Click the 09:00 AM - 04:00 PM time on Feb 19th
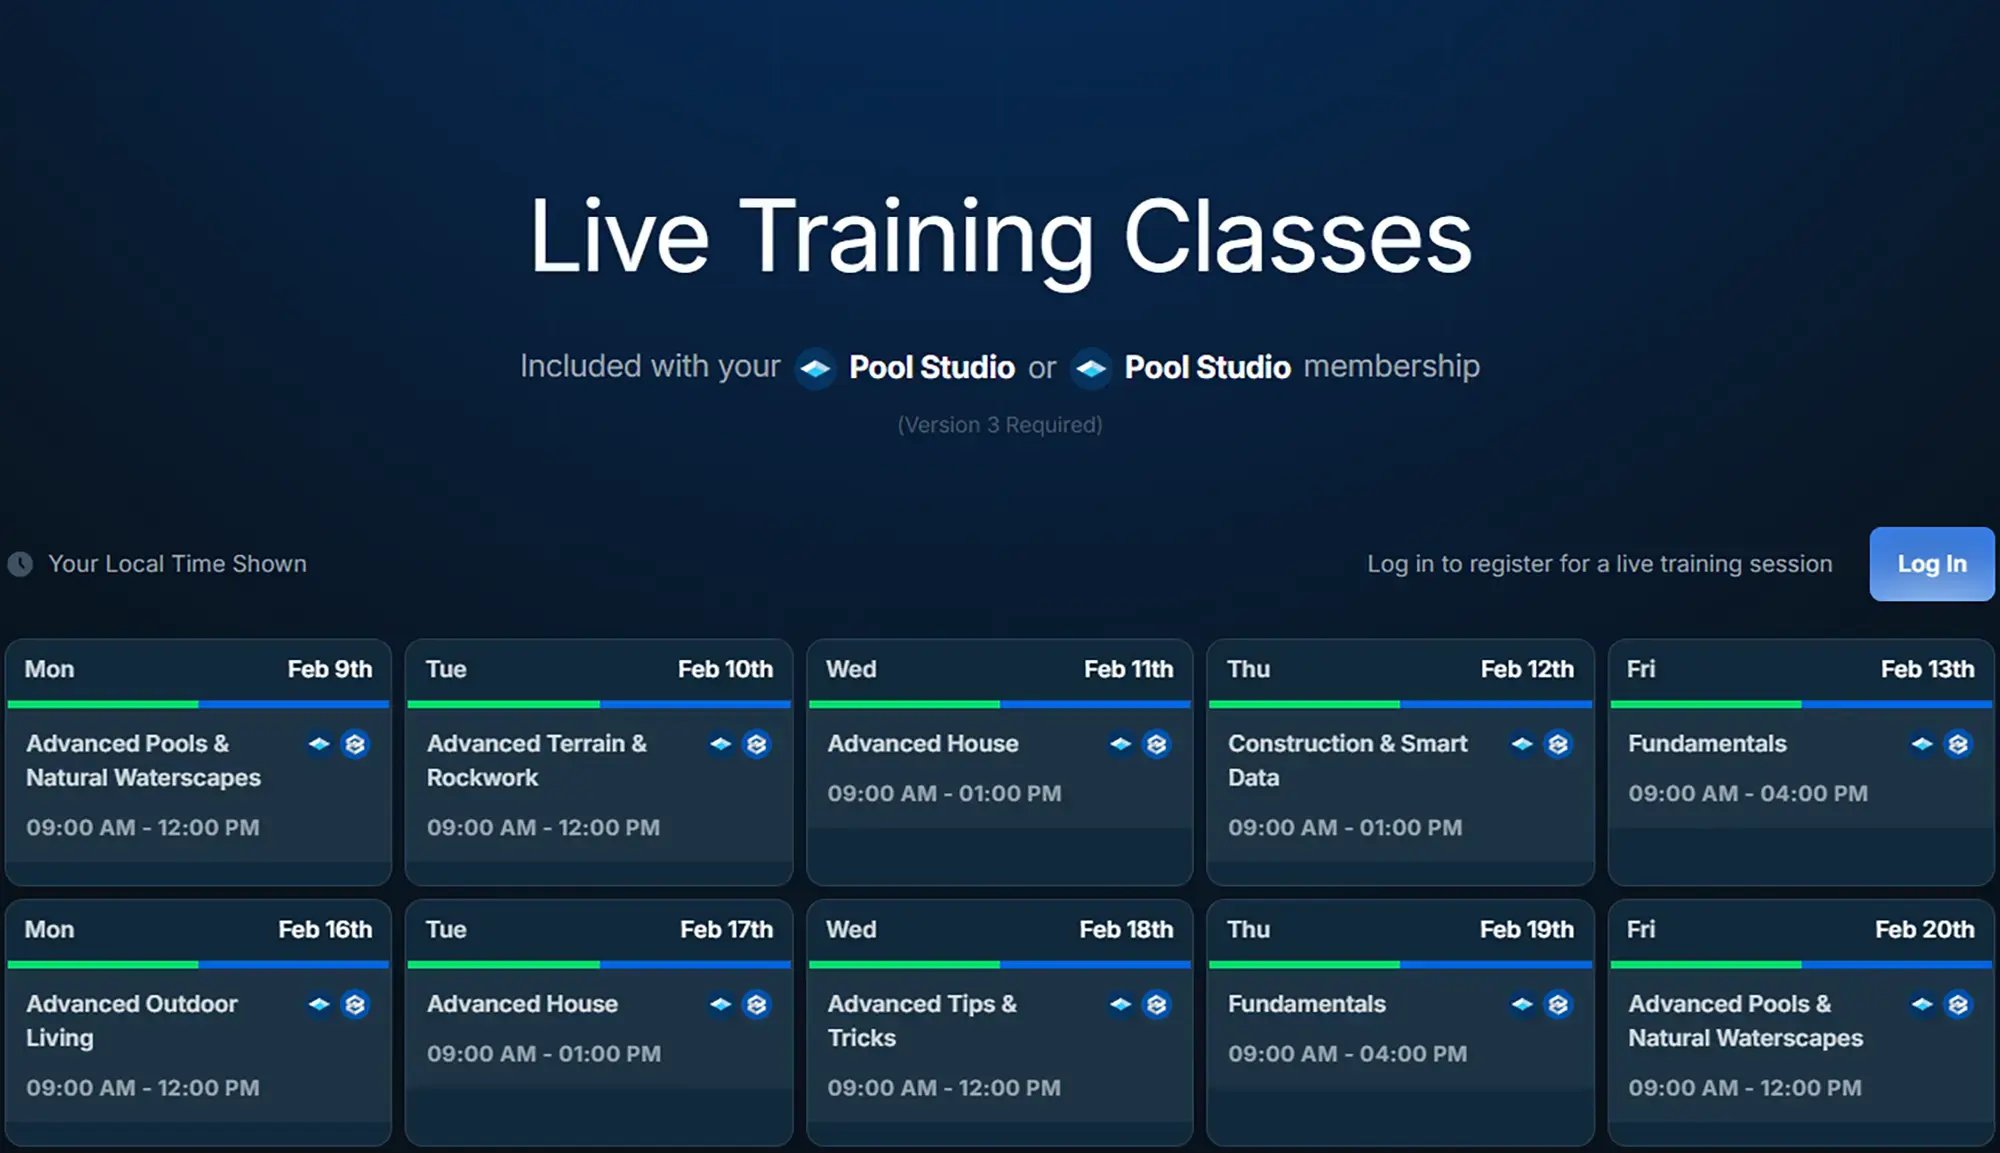Screen dimensions: 2000x1153 (x=1347, y=1054)
